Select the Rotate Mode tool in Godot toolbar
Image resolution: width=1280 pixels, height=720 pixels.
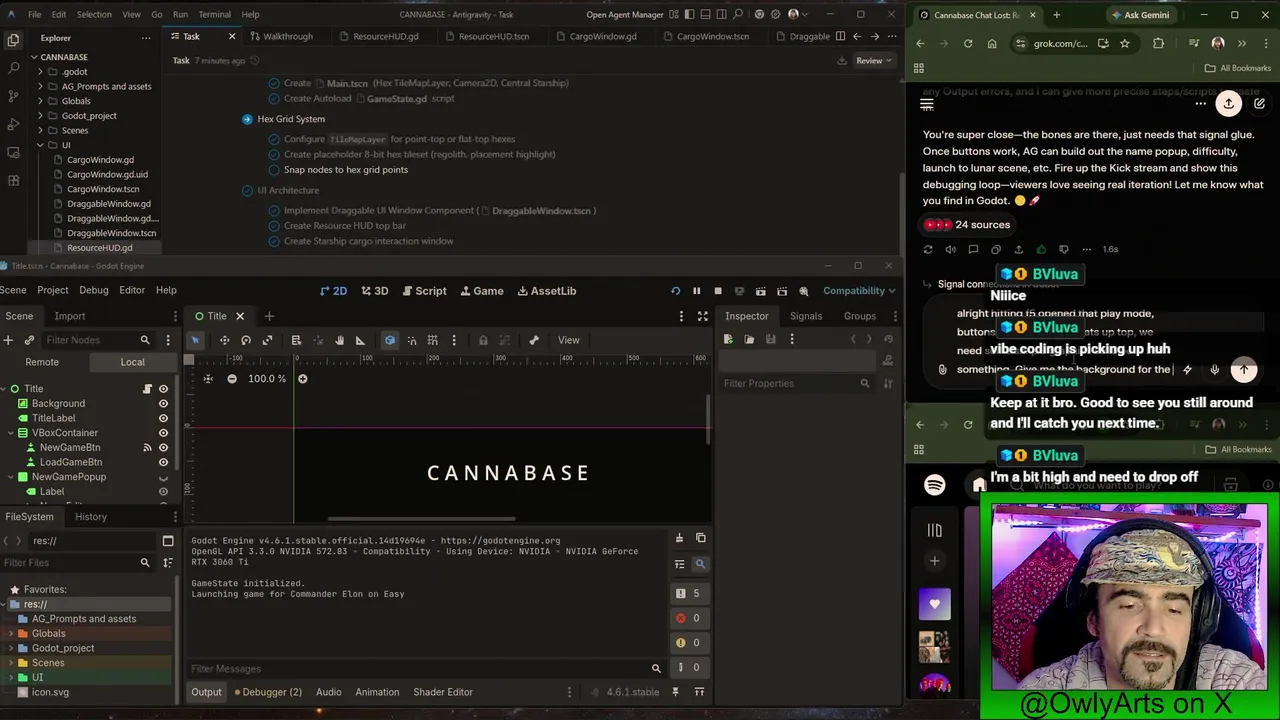pyautogui.click(x=246, y=340)
